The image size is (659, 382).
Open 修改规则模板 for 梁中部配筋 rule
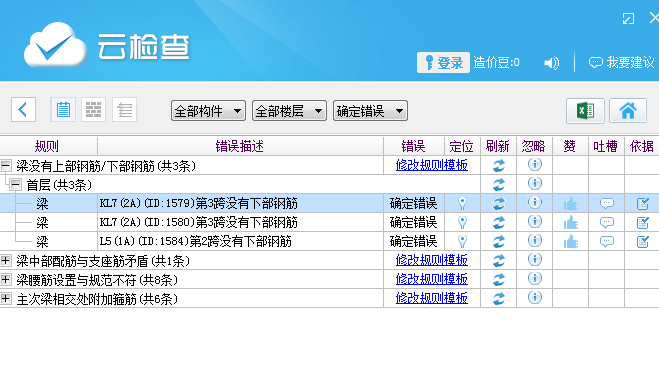tap(432, 260)
